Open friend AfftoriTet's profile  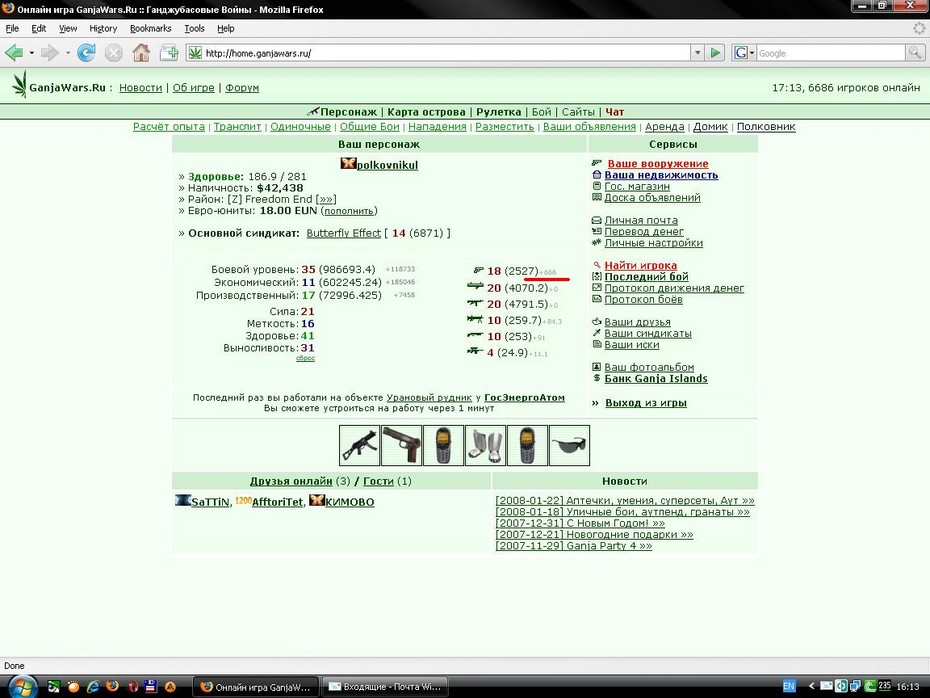277,502
